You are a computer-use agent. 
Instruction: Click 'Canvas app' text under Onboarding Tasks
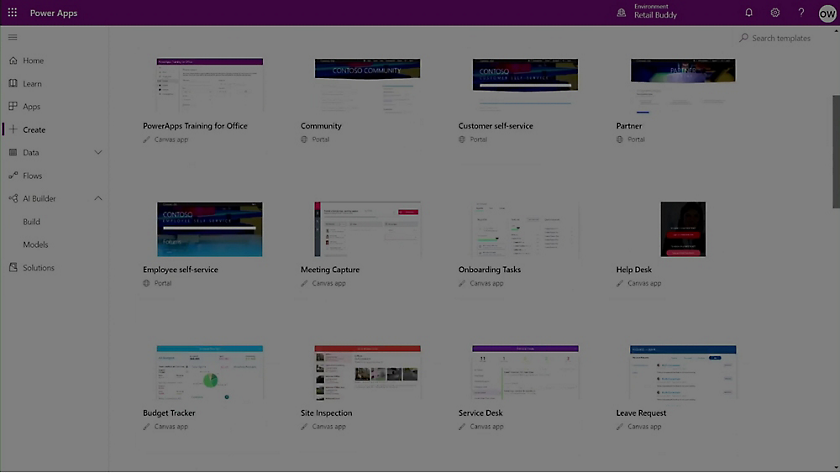pyautogui.click(x=486, y=283)
